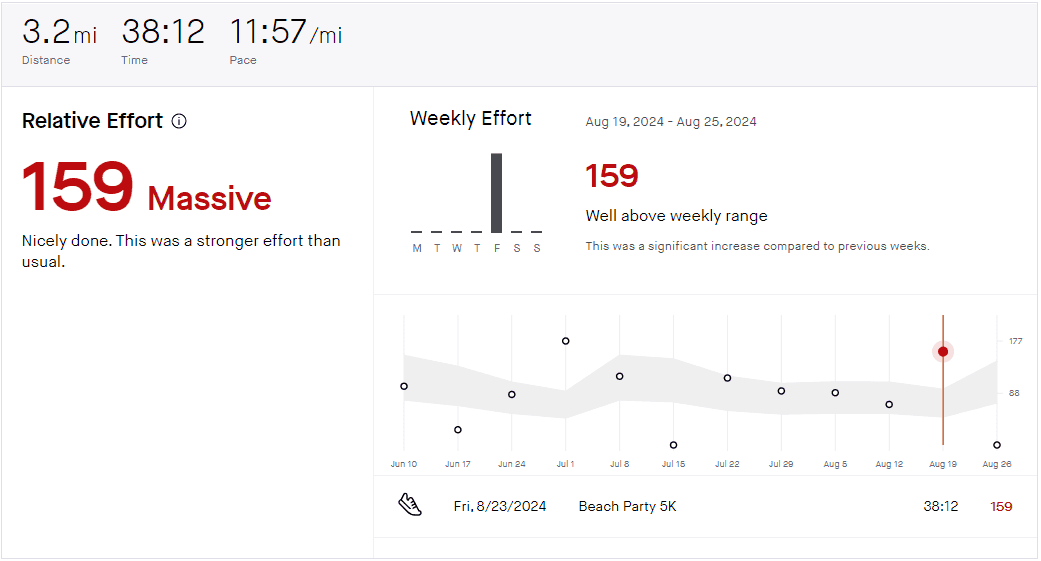The width and height of the screenshot is (1041, 561).
Task: Click the tall Friday bar in Weekly Effort
Action: tap(497, 193)
